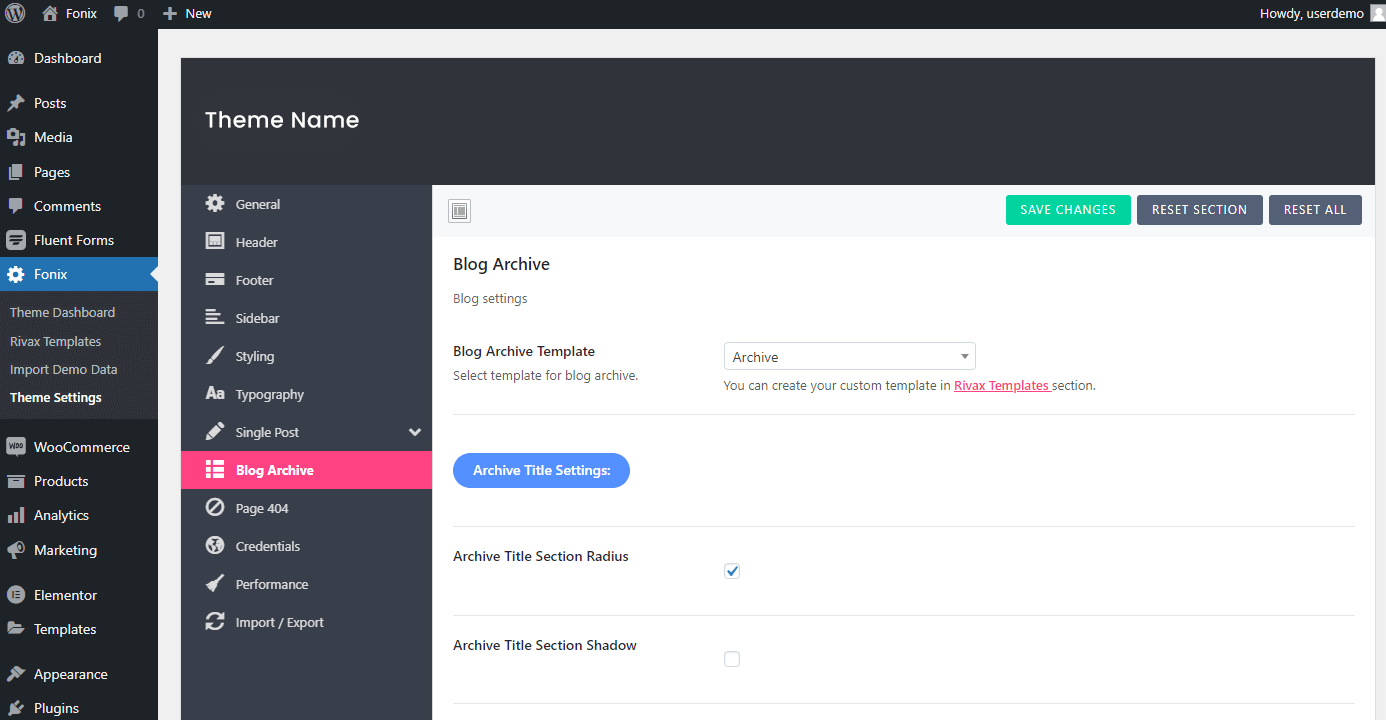
Task: Select Theme Settings submenu item
Action: [x=56, y=397]
